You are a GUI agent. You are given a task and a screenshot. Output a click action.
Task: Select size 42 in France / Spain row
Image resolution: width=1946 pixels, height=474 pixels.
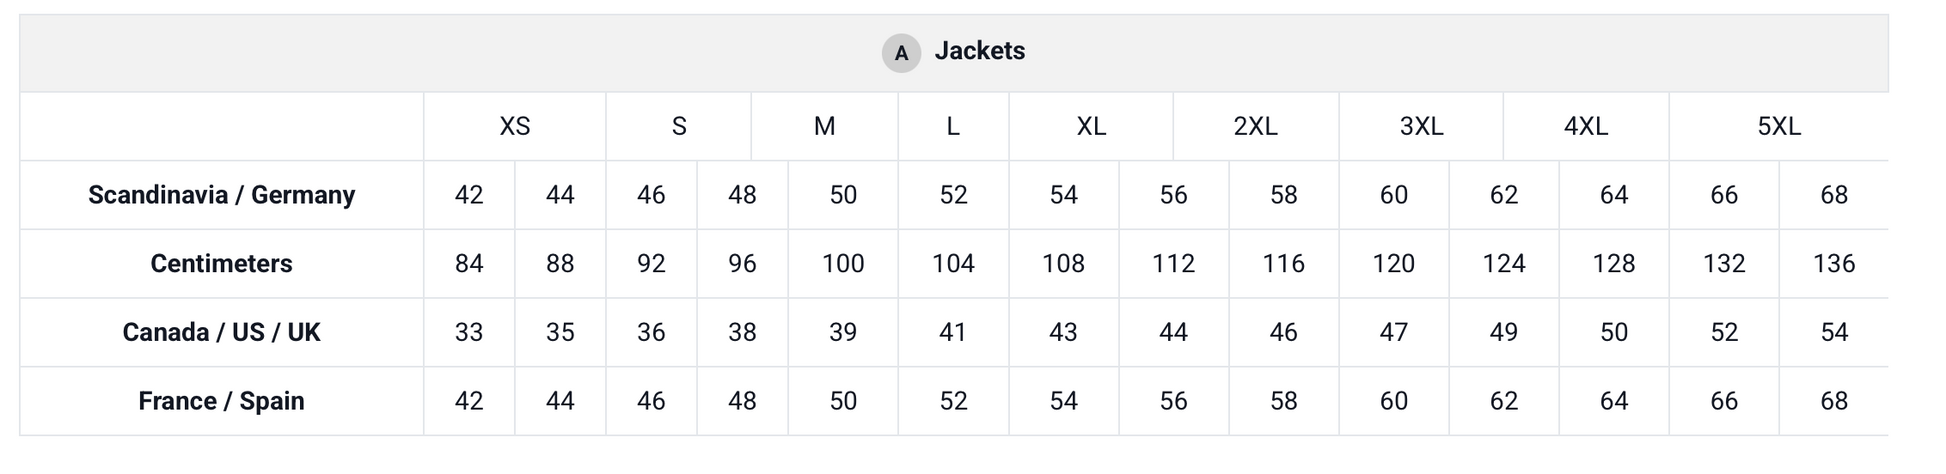[x=469, y=401]
